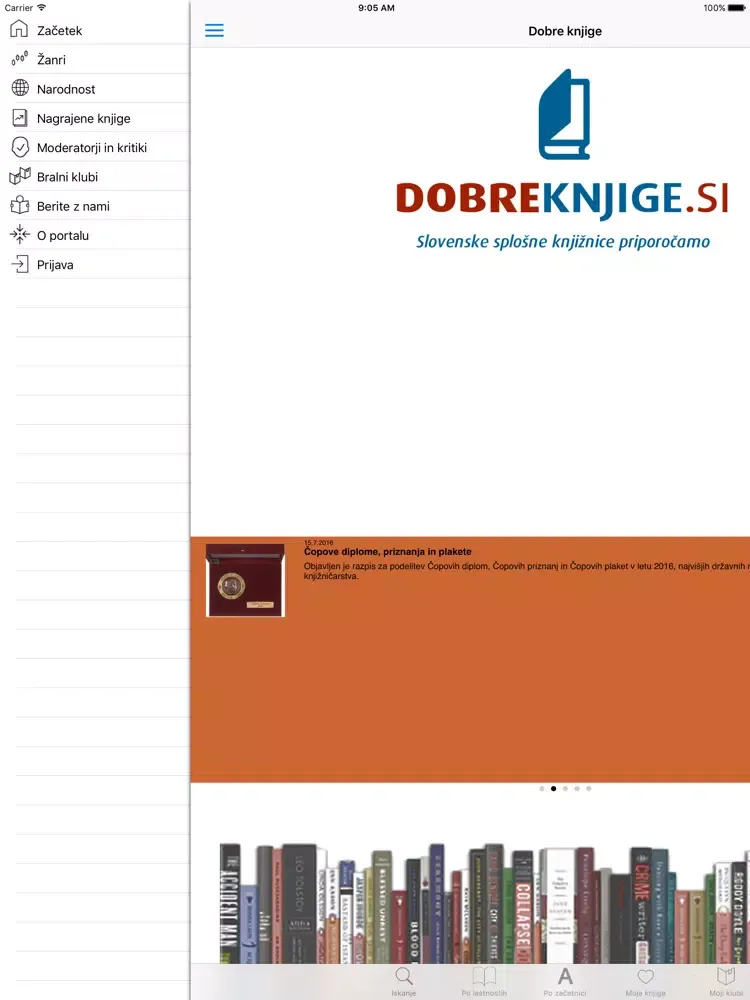750x1000 pixels.
Task: Open the medal plaque thumbnail image
Action: [x=246, y=580]
